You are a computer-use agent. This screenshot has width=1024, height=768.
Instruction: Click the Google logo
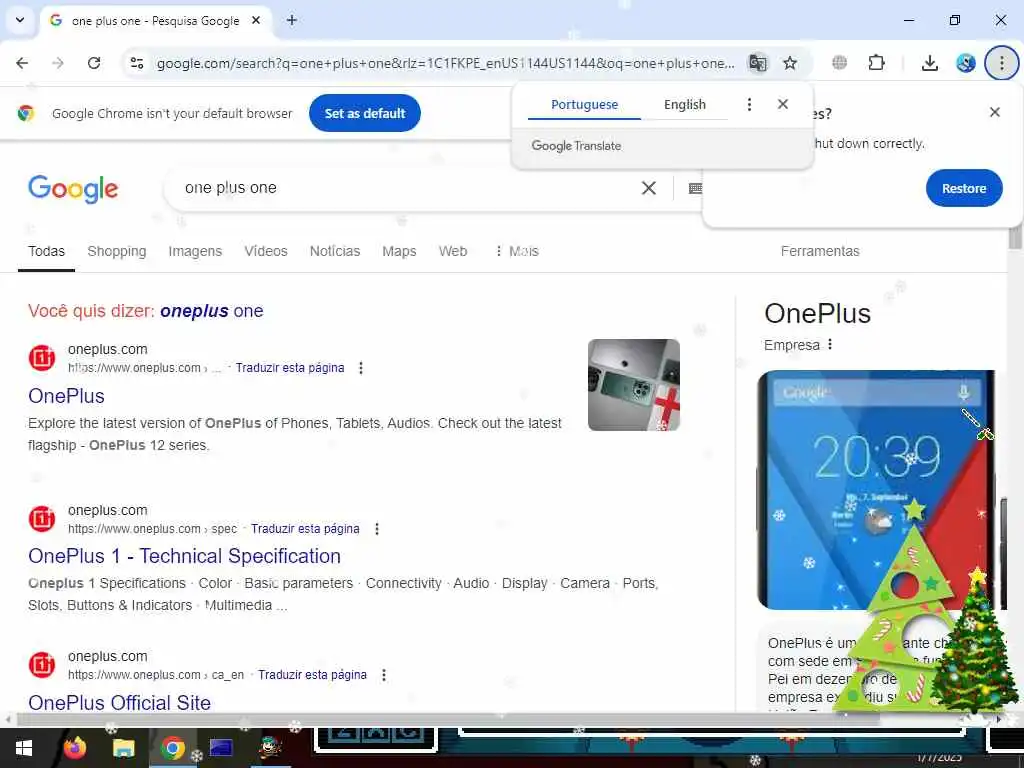[x=73, y=189]
